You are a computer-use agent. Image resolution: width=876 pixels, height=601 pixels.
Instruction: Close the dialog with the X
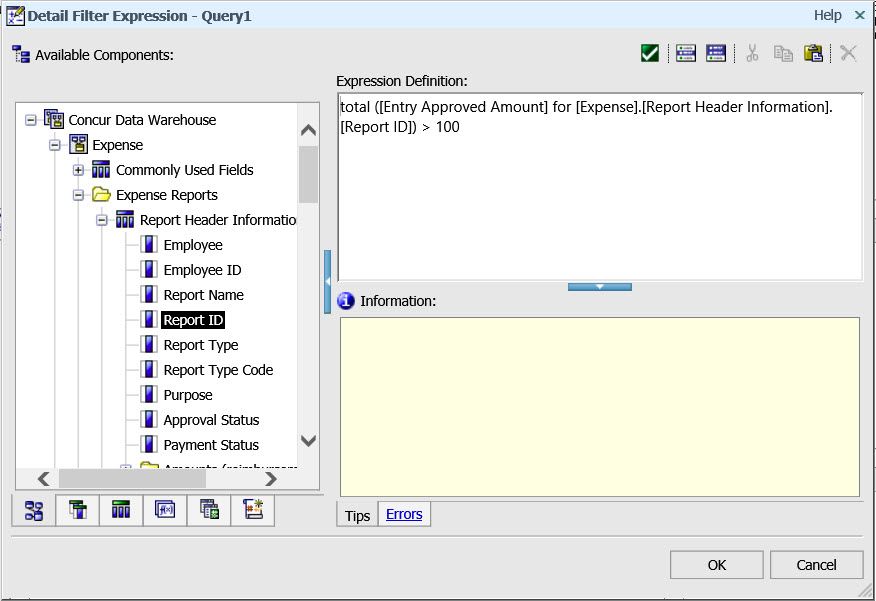point(860,15)
